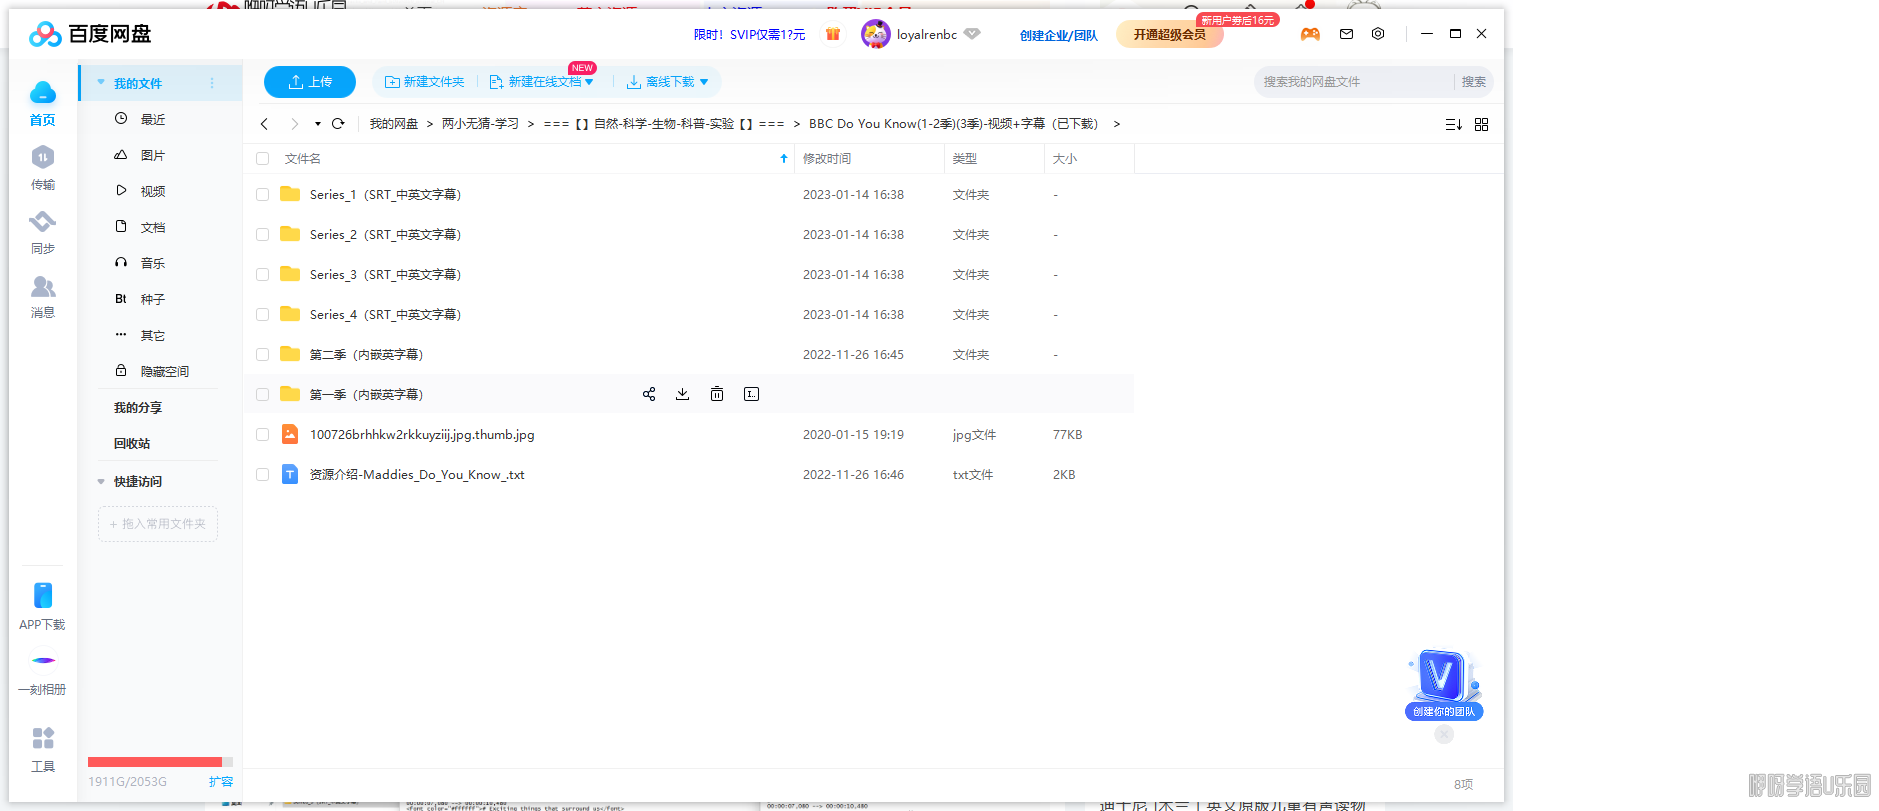Open the 离线下载 dropdown arrow
The height and width of the screenshot is (811, 1879).
tap(704, 82)
